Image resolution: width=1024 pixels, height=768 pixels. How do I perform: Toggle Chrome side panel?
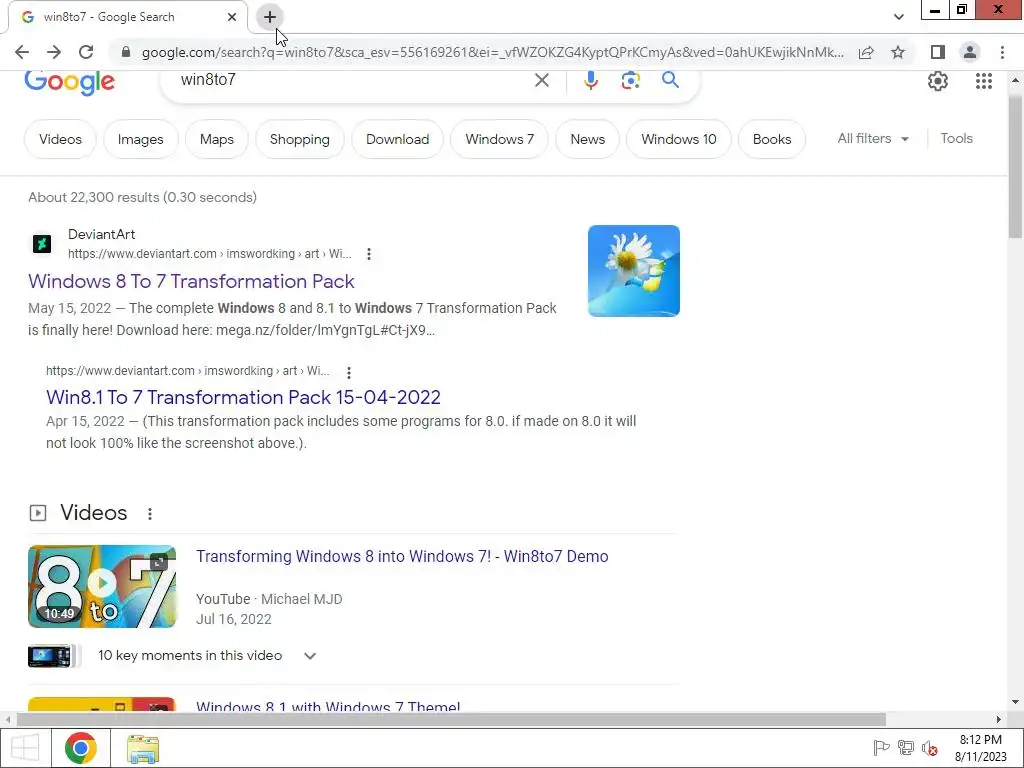[938, 52]
